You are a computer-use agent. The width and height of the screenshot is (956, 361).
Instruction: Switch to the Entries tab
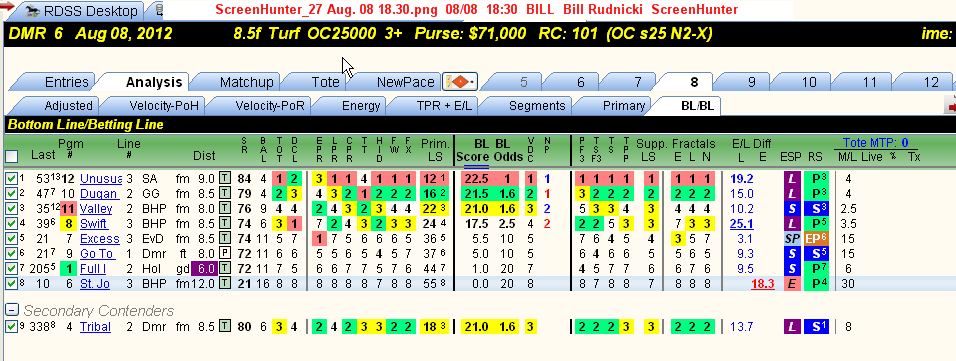(x=66, y=82)
